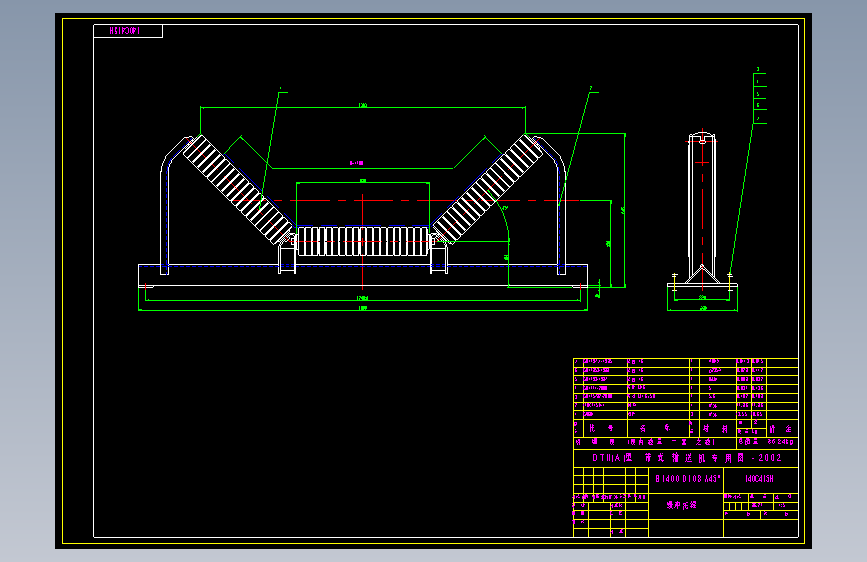The height and width of the screenshot is (562, 867).
Task: Click the side view bracket on the right
Action: tap(702, 208)
